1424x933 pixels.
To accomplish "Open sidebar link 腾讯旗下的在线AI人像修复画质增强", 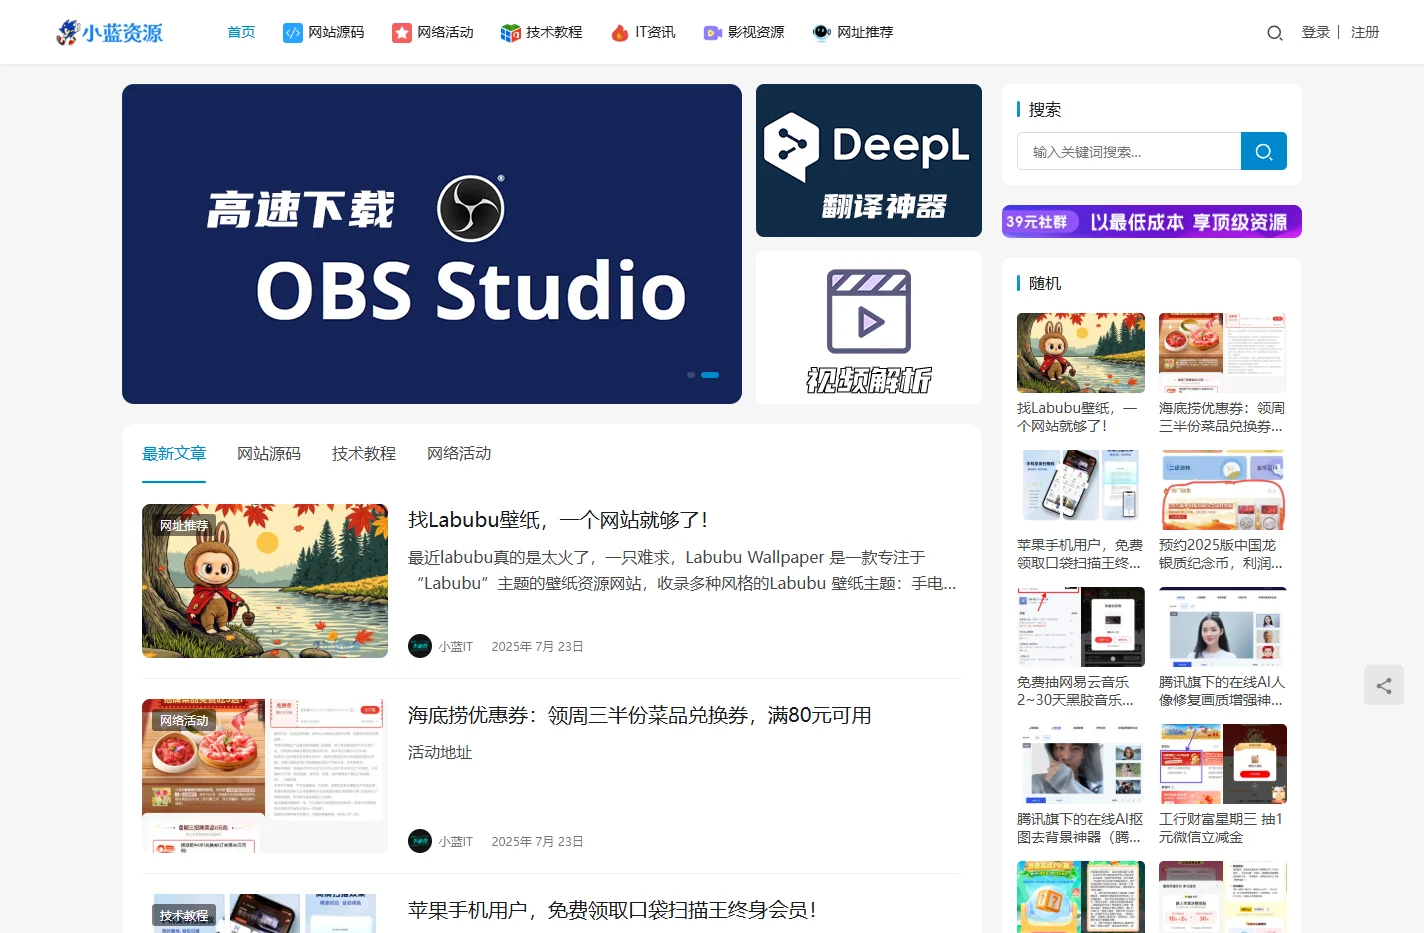I will 1222,691.
